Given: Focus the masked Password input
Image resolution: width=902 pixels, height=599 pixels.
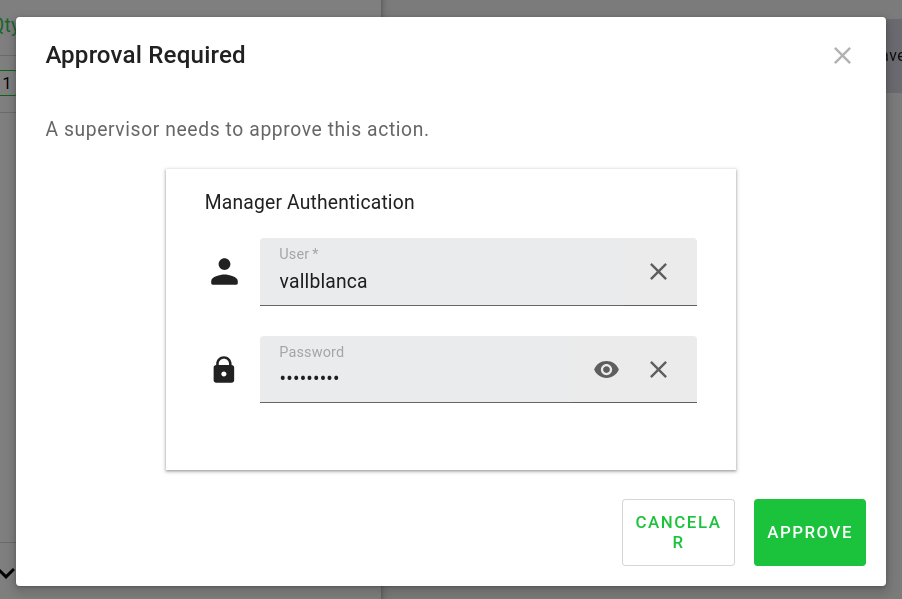Looking at the screenshot, I should [x=420, y=378].
